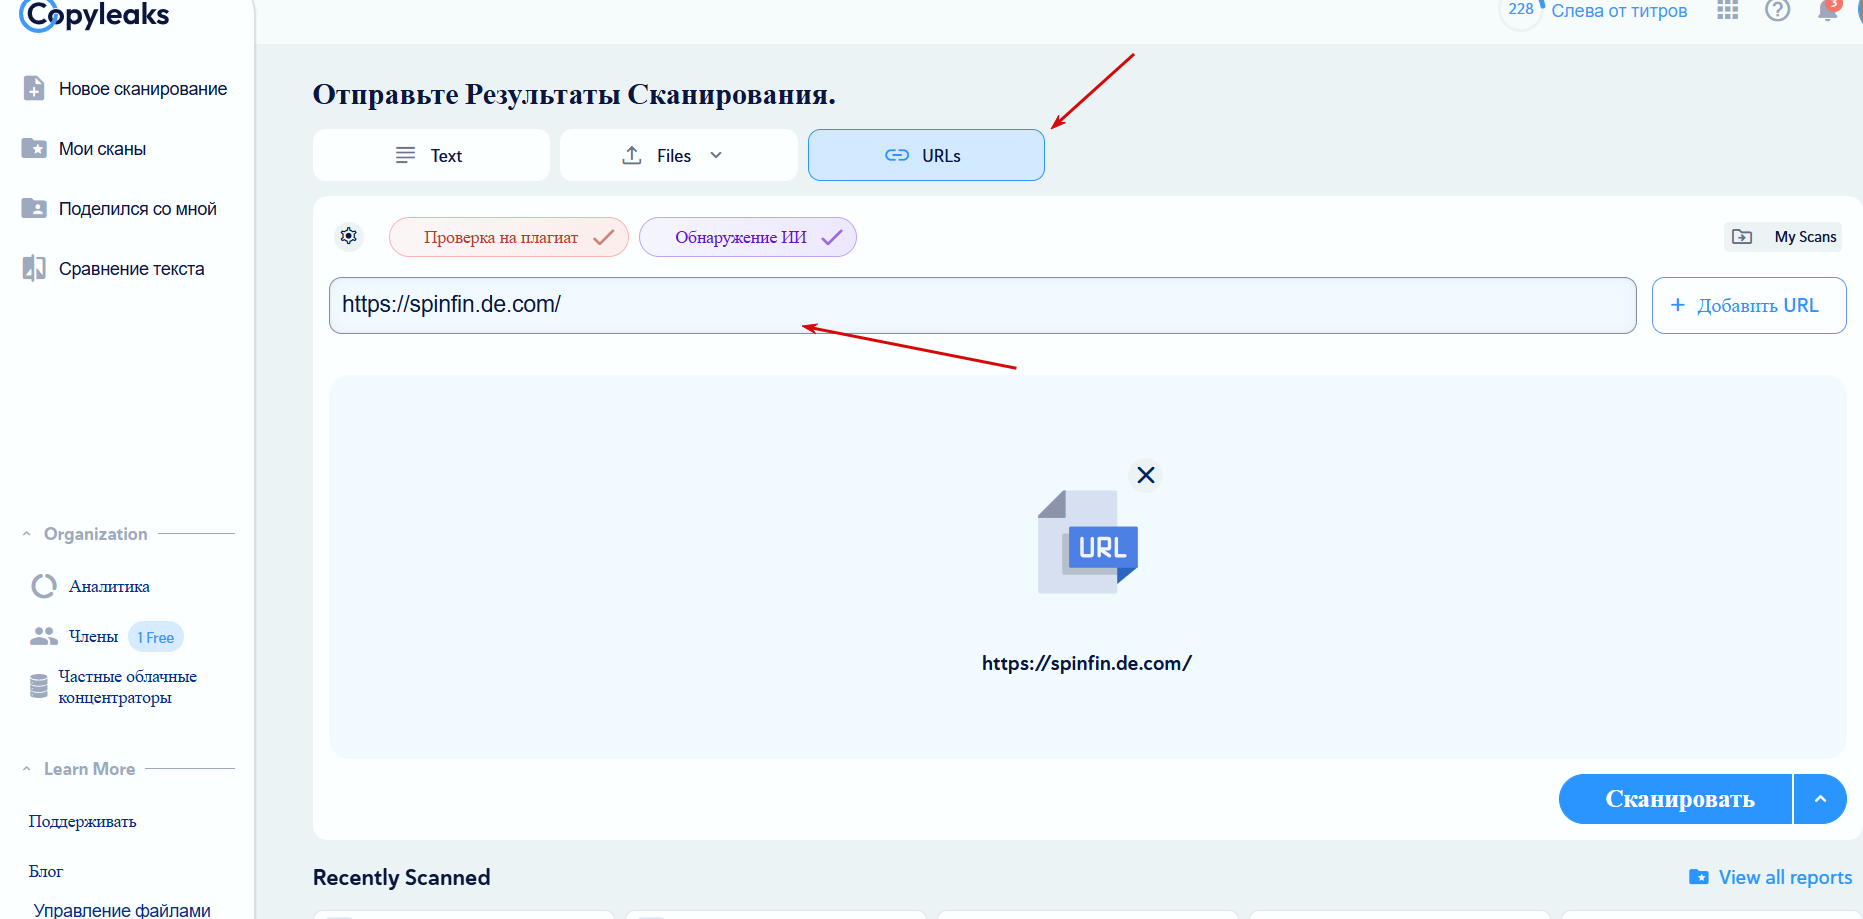Open the apps grid icon

[x=1728, y=11]
